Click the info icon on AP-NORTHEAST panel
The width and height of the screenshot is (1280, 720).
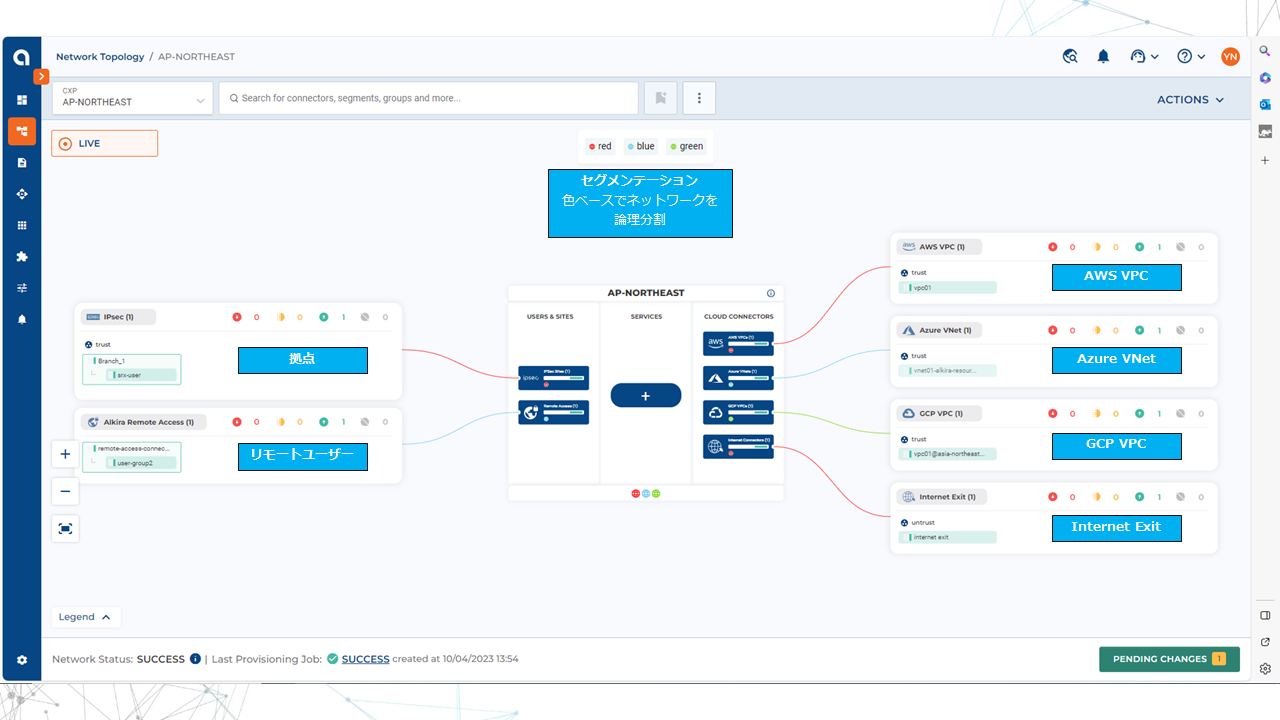(x=771, y=293)
